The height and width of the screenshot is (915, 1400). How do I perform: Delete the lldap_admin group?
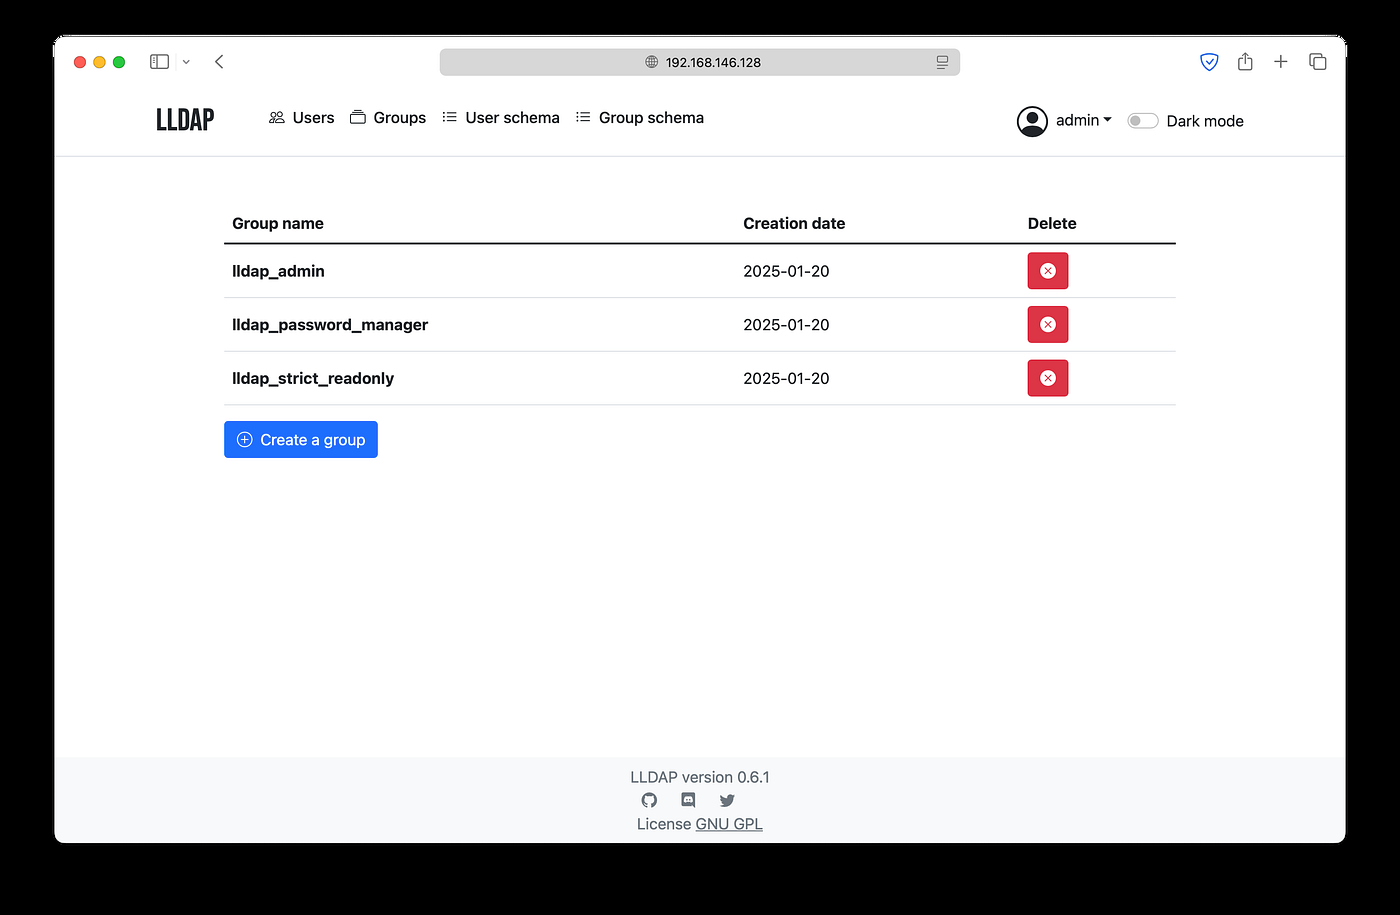tap(1047, 271)
